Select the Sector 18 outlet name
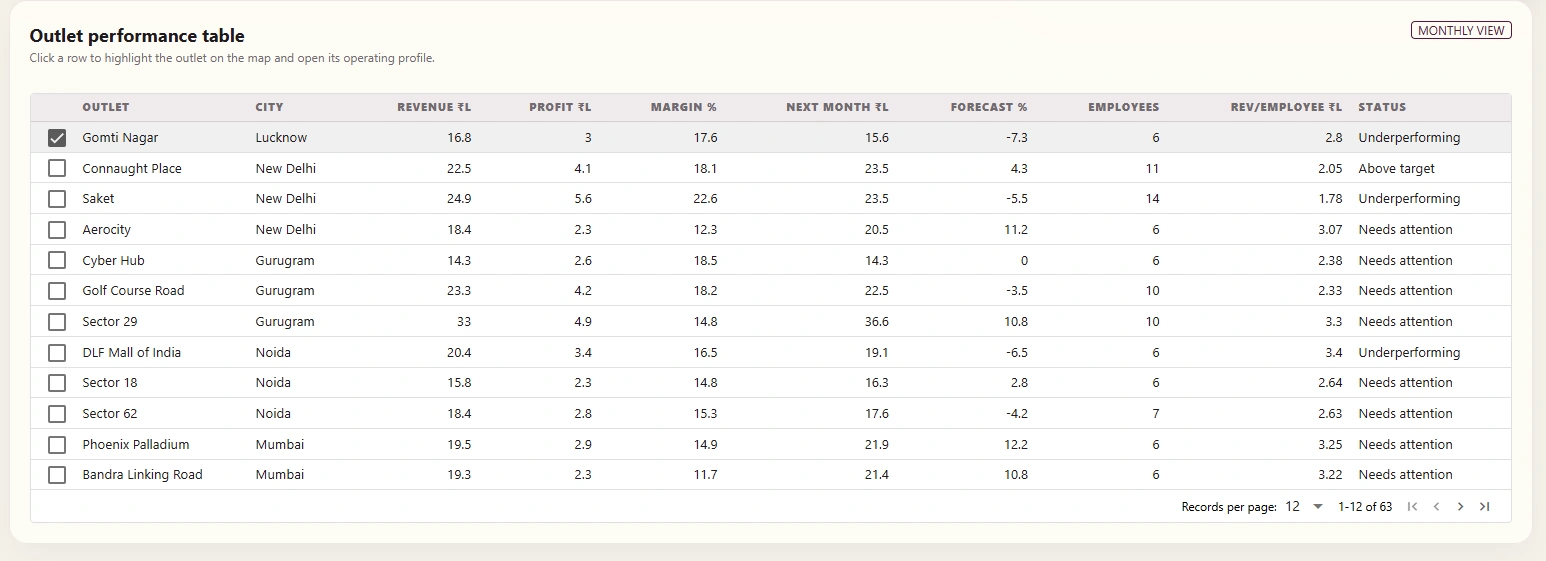The height and width of the screenshot is (561, 1546). [110, 383]
